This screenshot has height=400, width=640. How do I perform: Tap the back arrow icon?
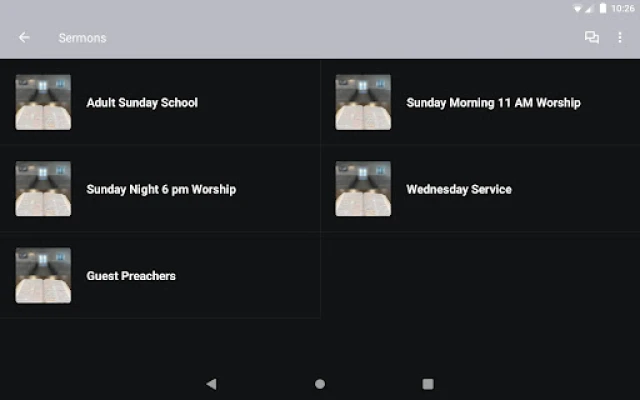click(24, 38)
